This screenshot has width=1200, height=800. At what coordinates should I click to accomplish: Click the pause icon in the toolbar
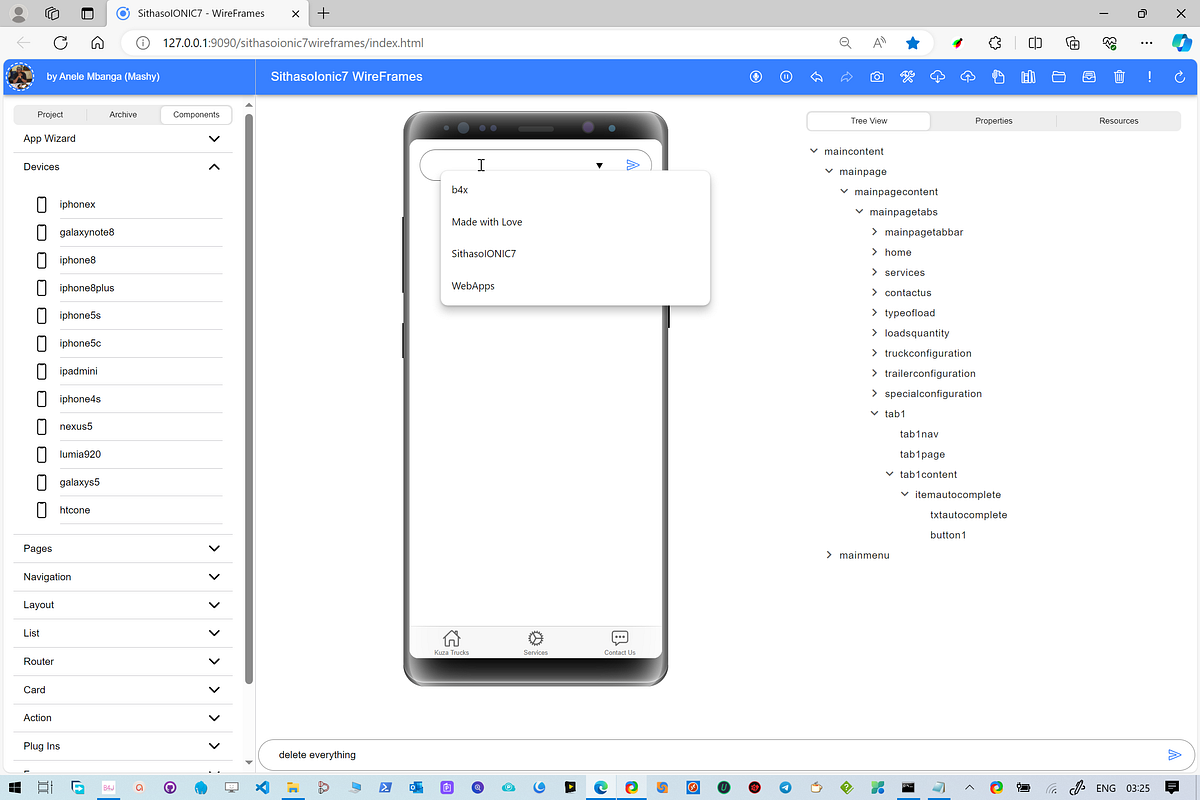pos(786,77)
